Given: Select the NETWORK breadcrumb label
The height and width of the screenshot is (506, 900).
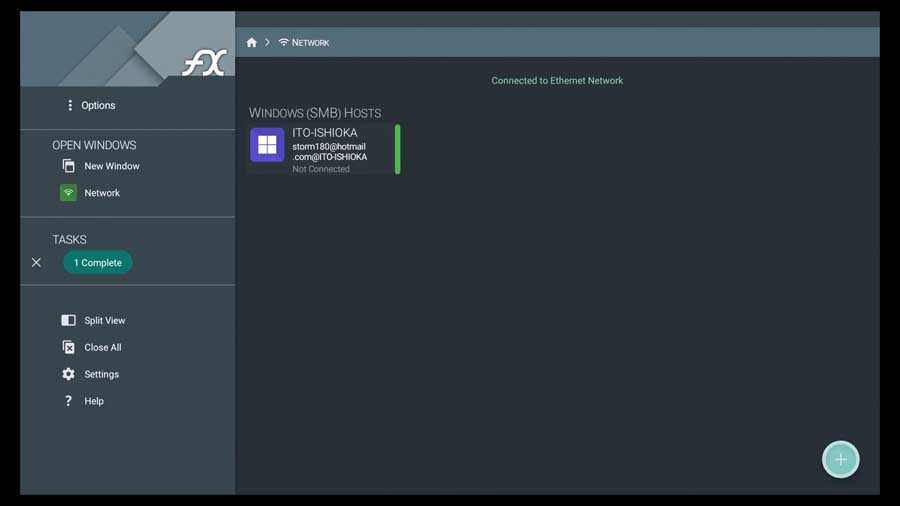Looking at the screenshot, I should point(311,42).
